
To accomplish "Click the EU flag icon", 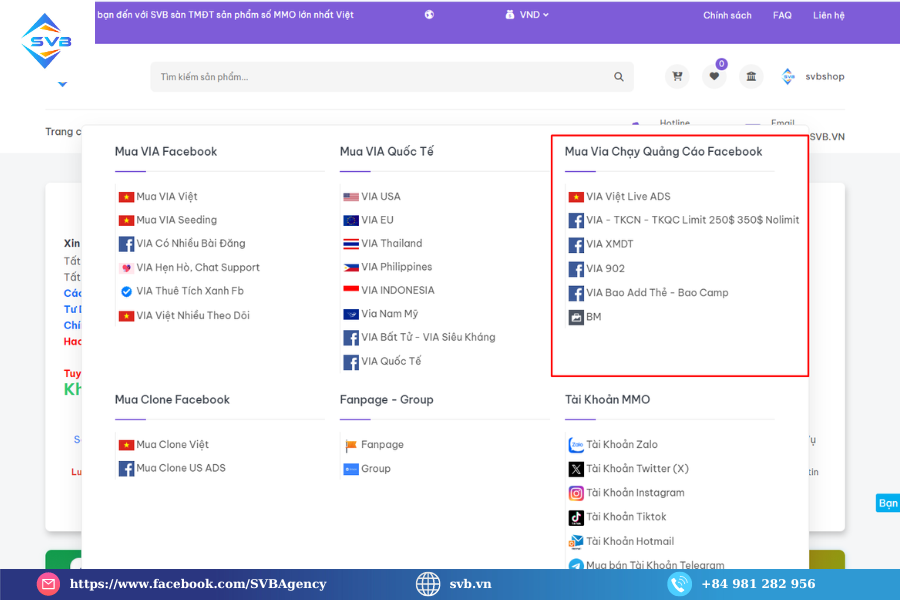I will [351, 220].
